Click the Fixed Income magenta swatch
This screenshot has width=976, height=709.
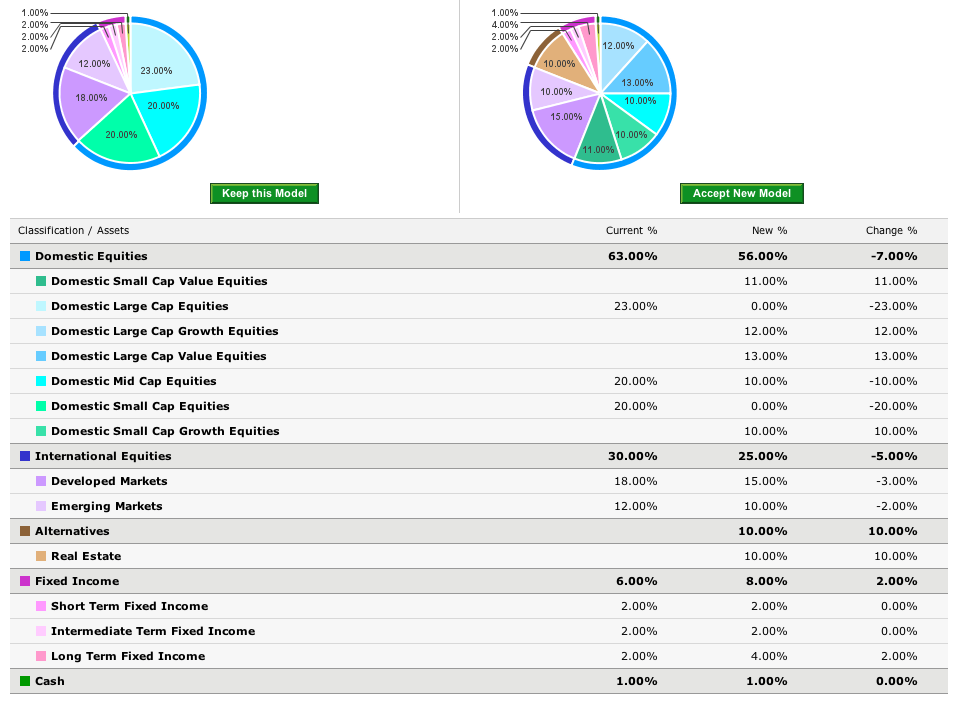coord(25,582)
